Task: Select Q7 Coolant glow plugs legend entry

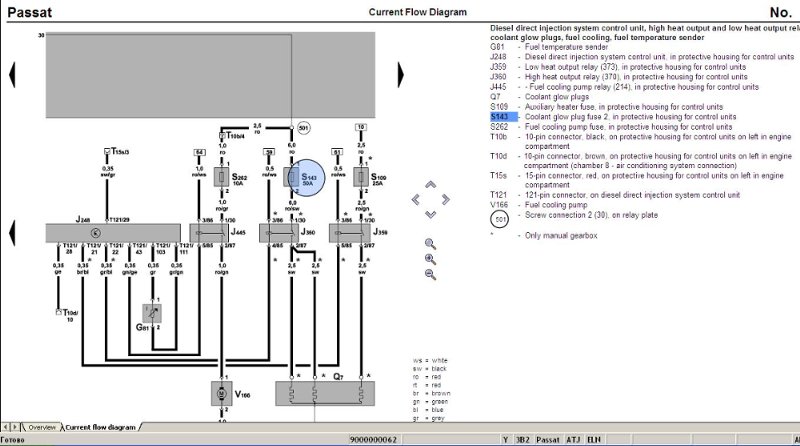Action: 539,96
